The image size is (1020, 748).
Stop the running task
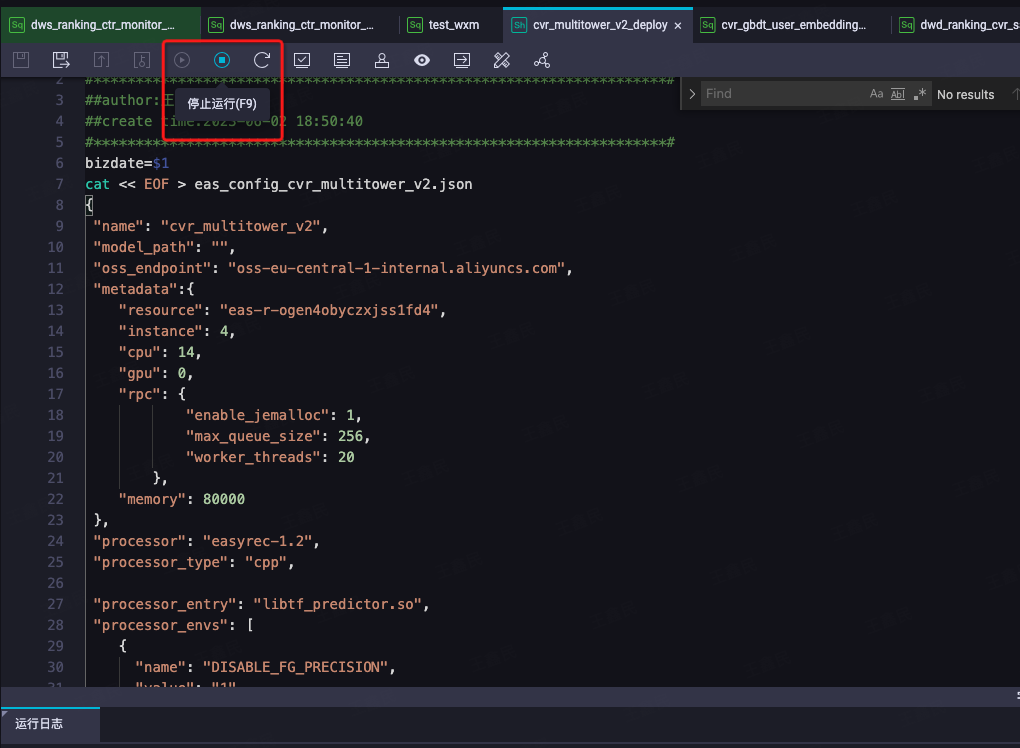222,60
